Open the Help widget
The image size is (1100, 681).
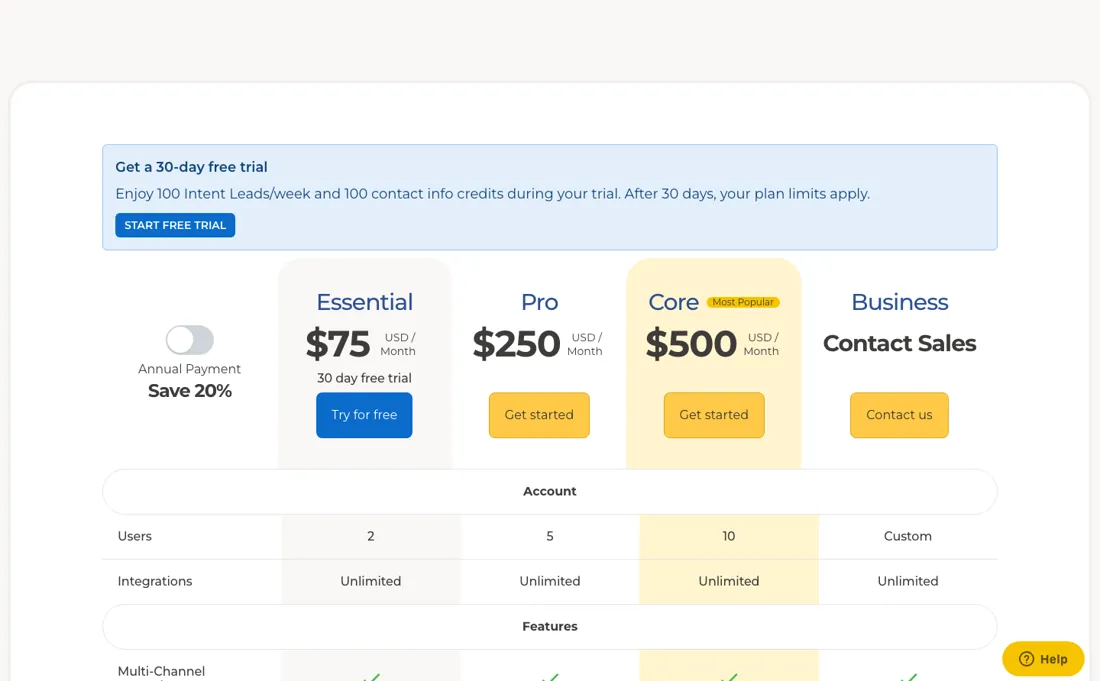[x=1043, y=659]
